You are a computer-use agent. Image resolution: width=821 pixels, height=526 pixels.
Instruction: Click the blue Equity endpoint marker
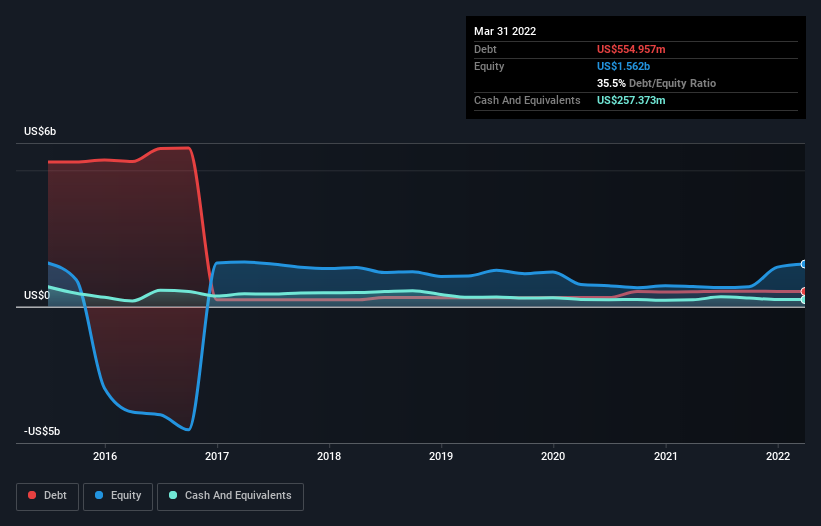pos(804,264)
